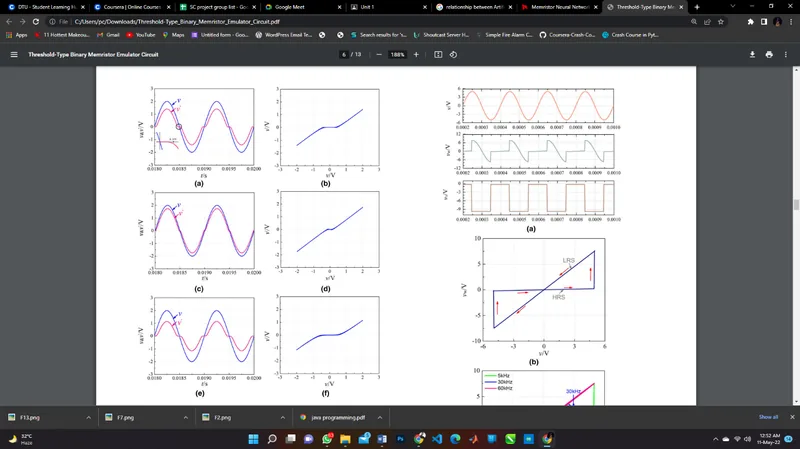Open Crash Course in Pyt... bookmark
The image size is (800, 449).
click(631, 35)
